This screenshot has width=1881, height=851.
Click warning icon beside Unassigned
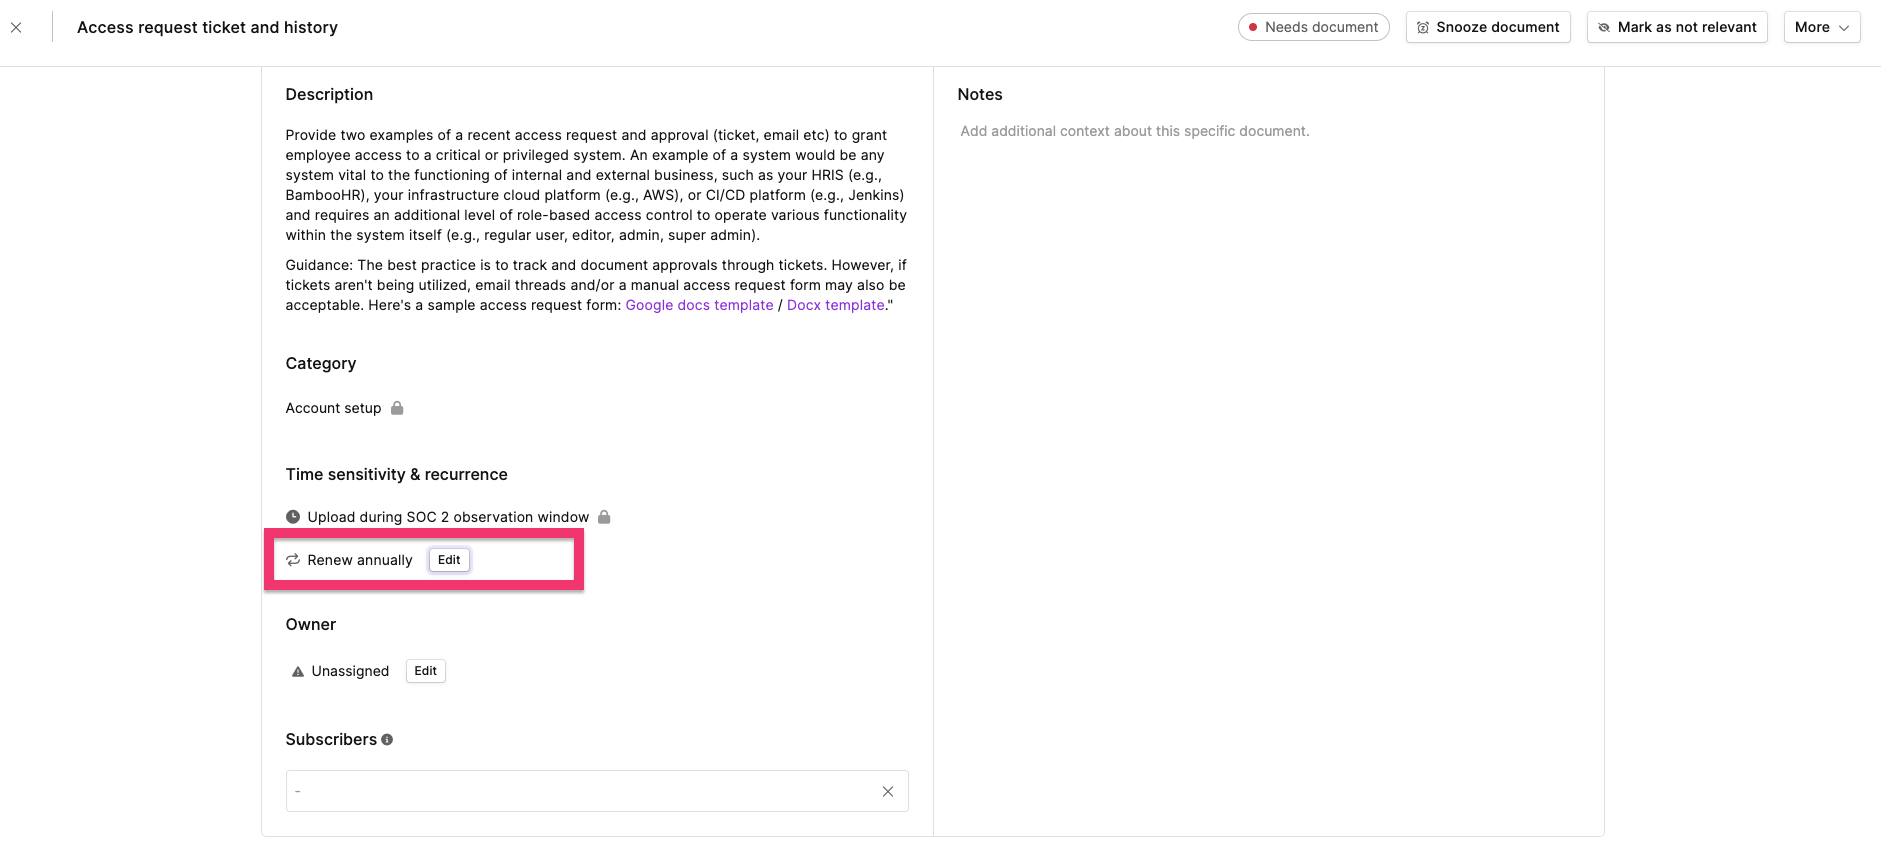click(x=297, y=671)
